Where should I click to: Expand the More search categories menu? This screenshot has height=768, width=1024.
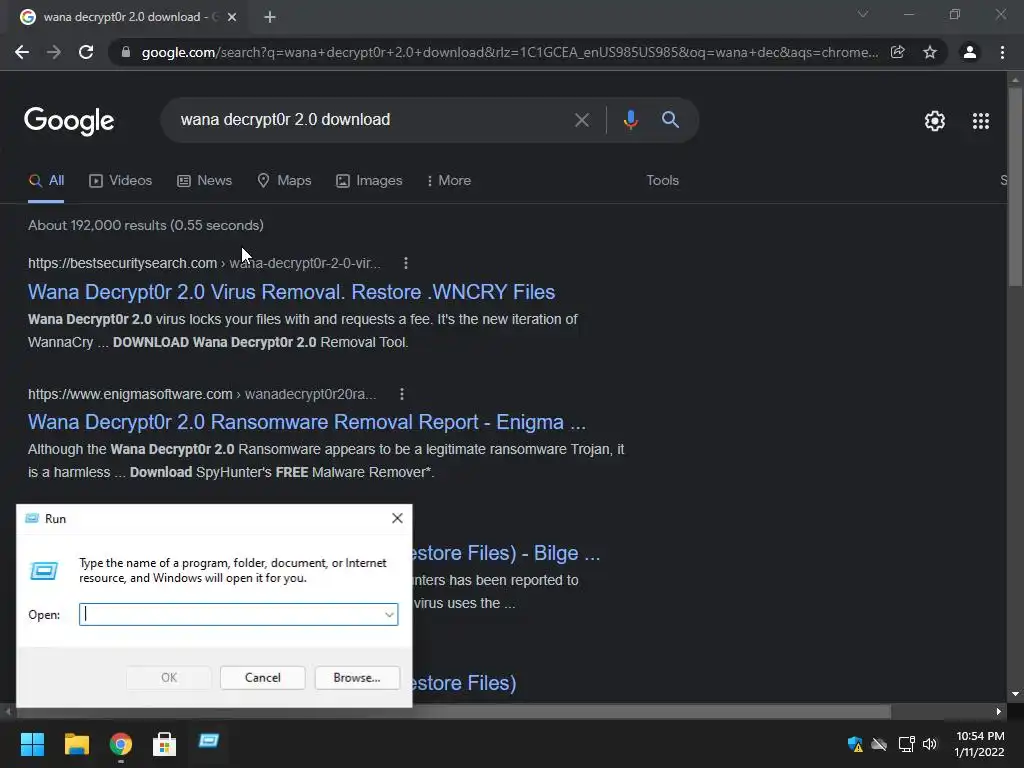point(449,181)
